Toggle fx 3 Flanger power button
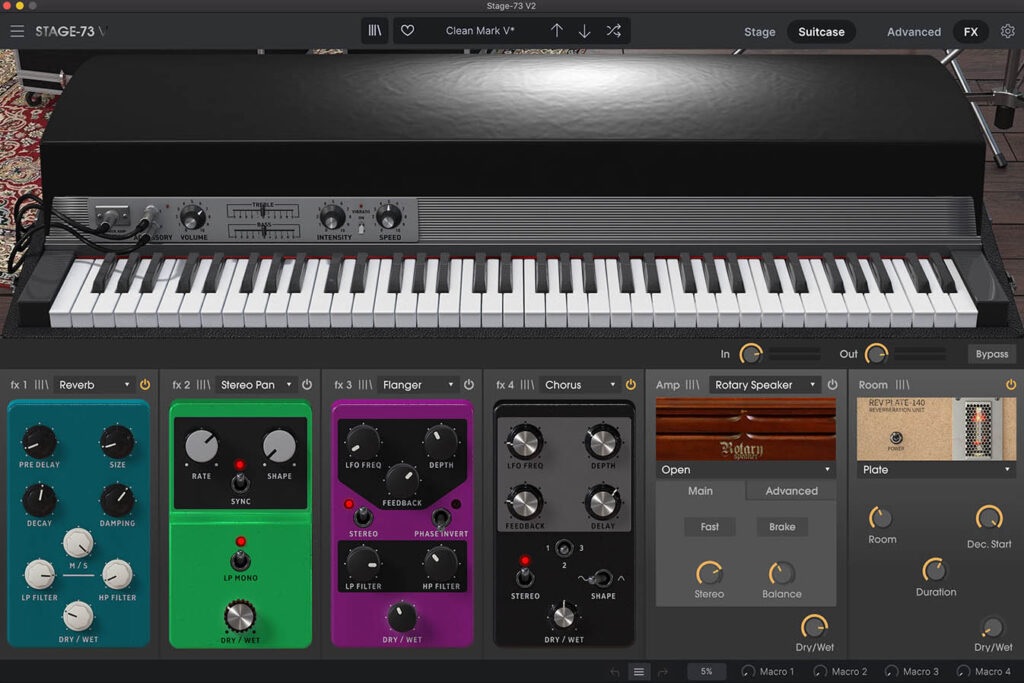The image size is (1024, 683). [469, 385]
